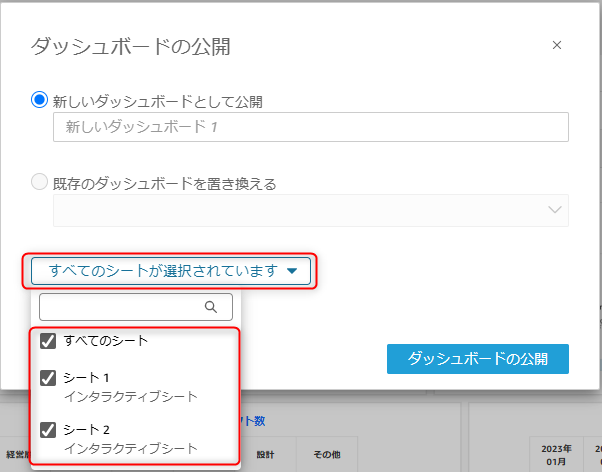Select the シート 1 インタラクティブシート entry
The image size is (602, 472).
point(130,387)
